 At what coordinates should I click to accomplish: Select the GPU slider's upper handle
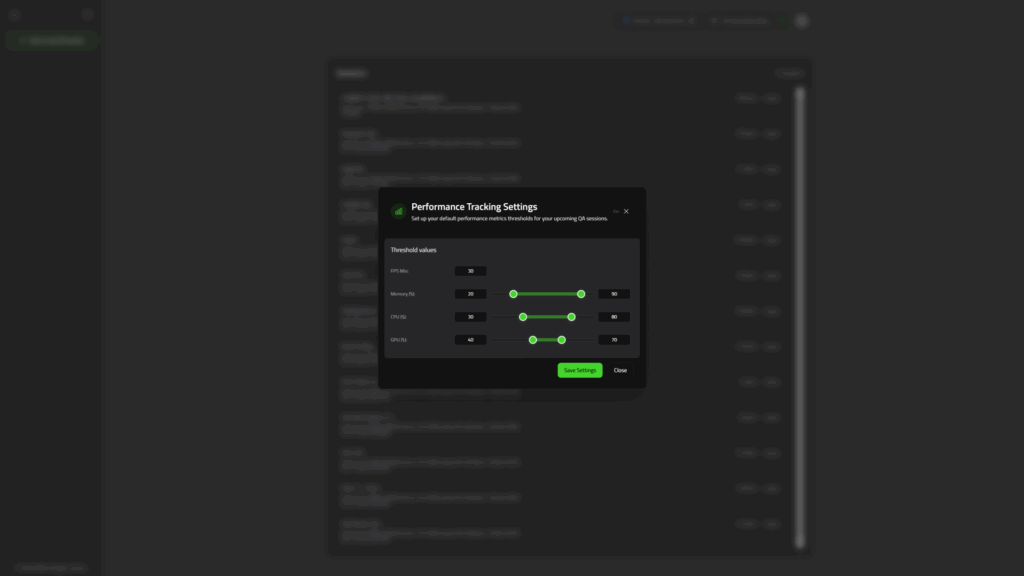pos(562,340)
